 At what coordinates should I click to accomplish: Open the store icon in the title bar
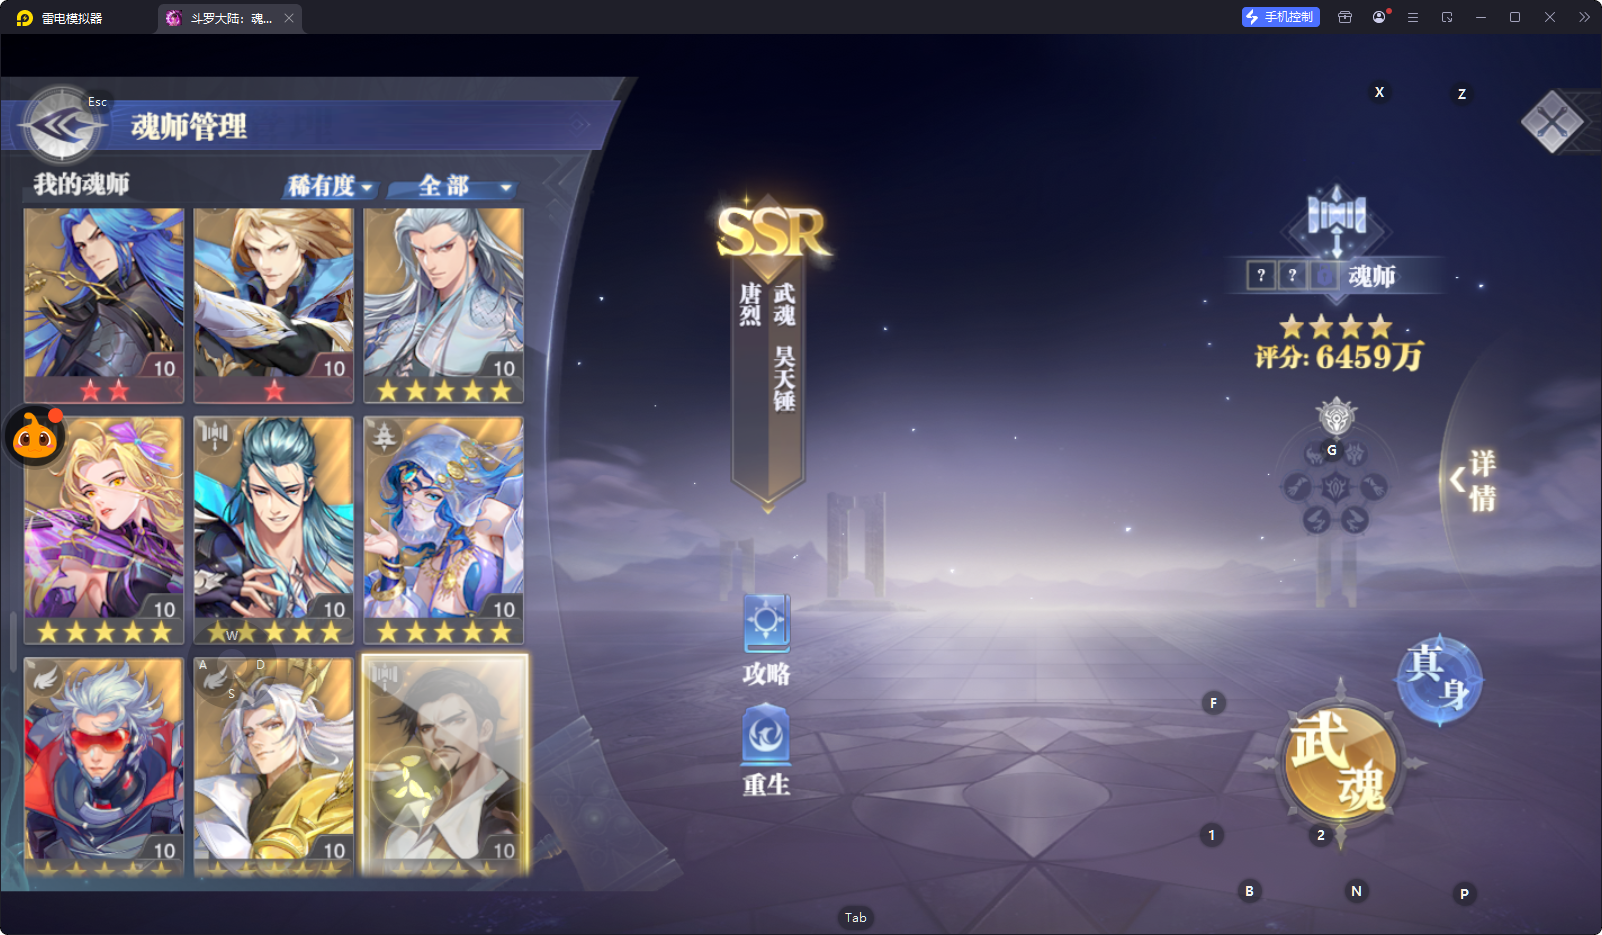(1345, 17)
